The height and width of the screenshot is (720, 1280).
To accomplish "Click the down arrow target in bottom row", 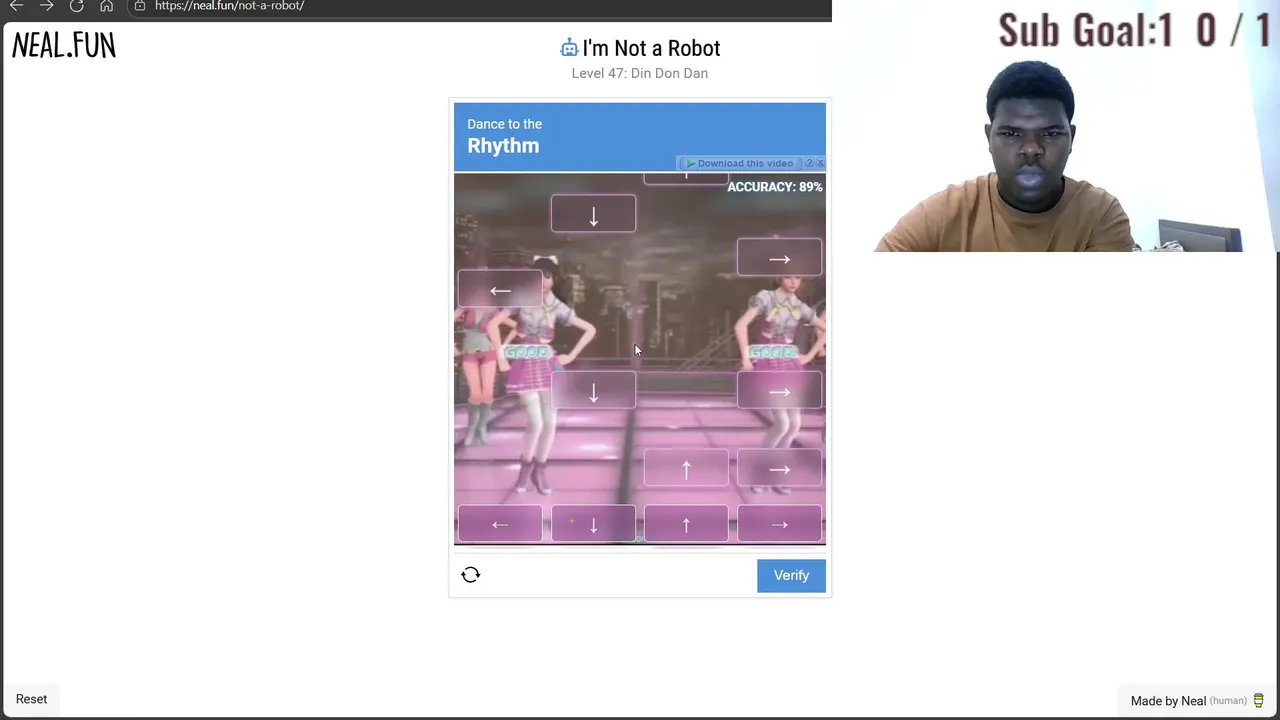I will 593,524.
